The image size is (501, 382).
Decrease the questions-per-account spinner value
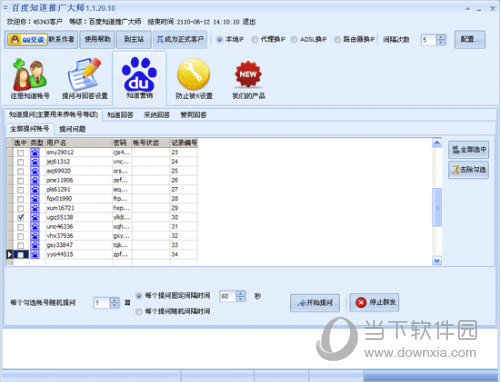[114, 305]
